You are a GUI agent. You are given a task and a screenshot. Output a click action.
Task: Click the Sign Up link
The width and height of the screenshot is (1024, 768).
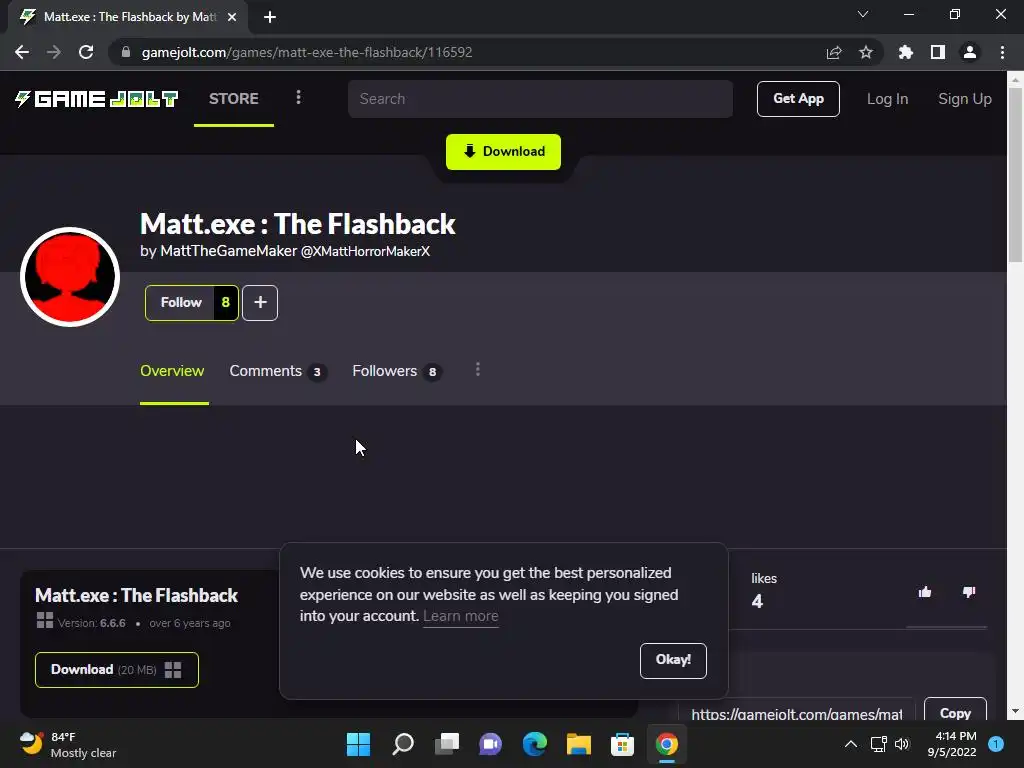coord(965,99)
